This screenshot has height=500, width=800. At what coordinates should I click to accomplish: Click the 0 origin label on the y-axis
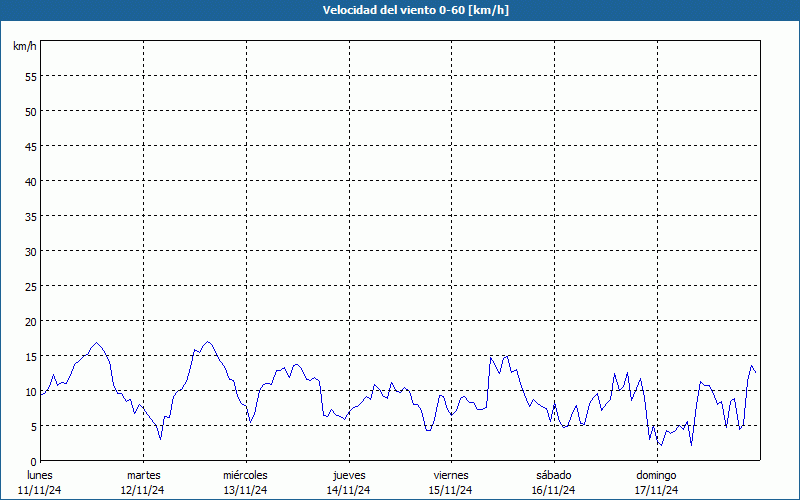(33, 461)
